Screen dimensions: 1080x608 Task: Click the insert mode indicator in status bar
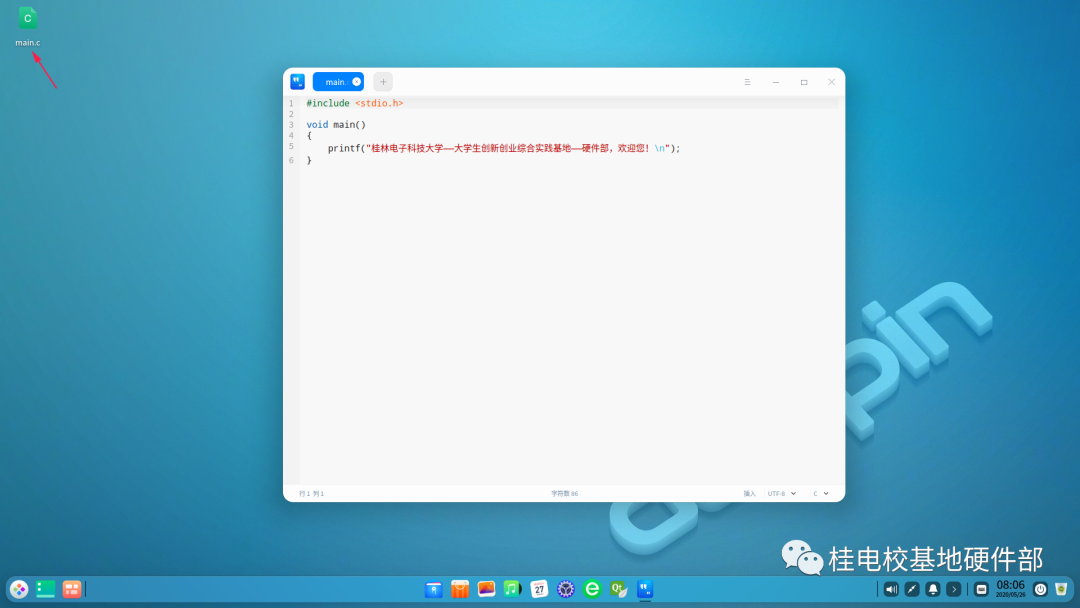(749, 494)
